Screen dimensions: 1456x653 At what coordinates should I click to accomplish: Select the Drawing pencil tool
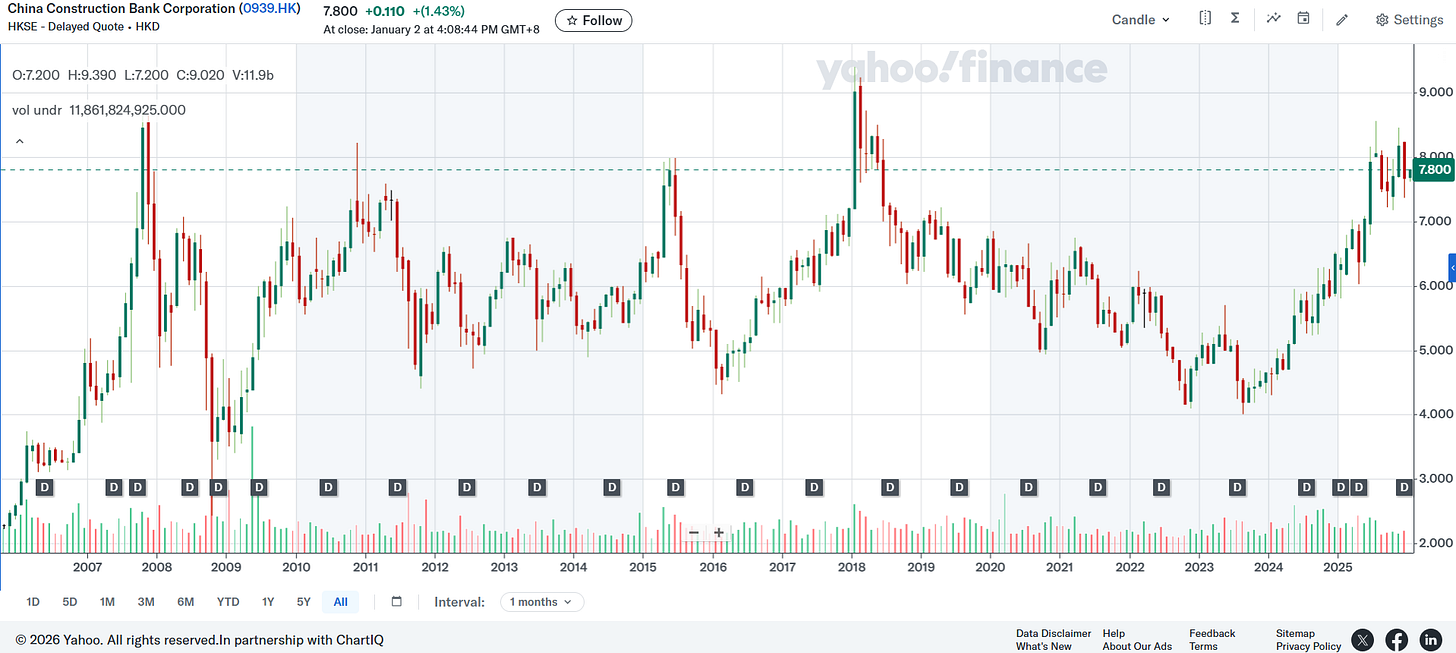(x=1342, y=18)
